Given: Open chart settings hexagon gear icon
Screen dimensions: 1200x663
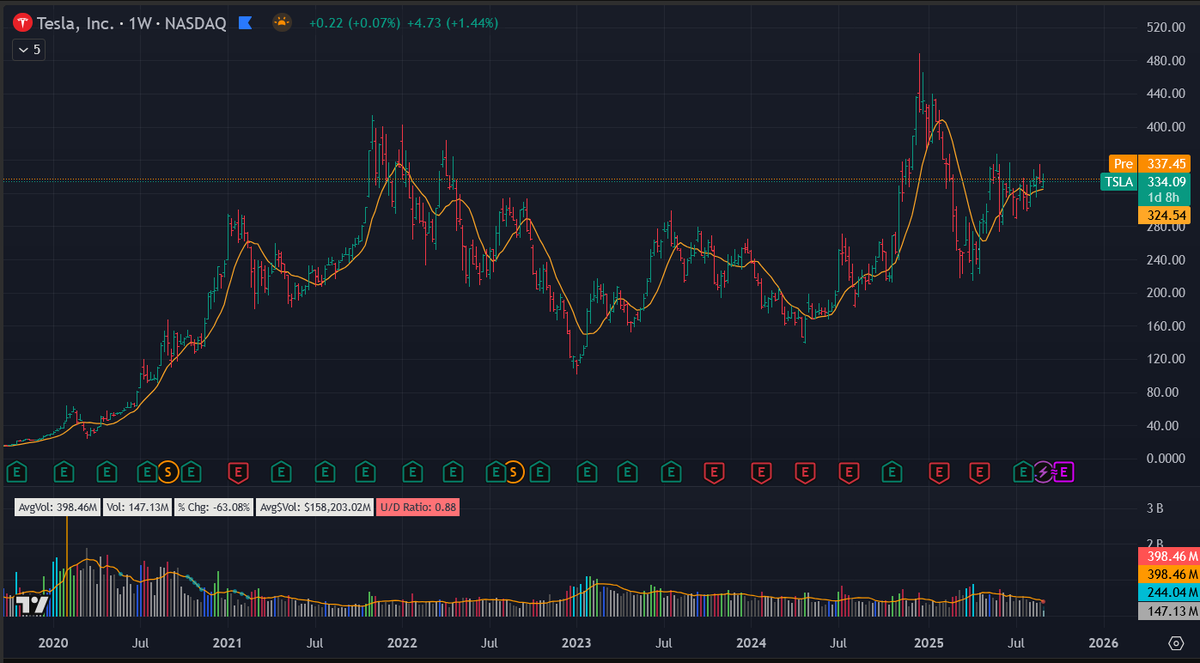Looking at the screenshot, I should pyautogui.click(x=1174, y=642).
